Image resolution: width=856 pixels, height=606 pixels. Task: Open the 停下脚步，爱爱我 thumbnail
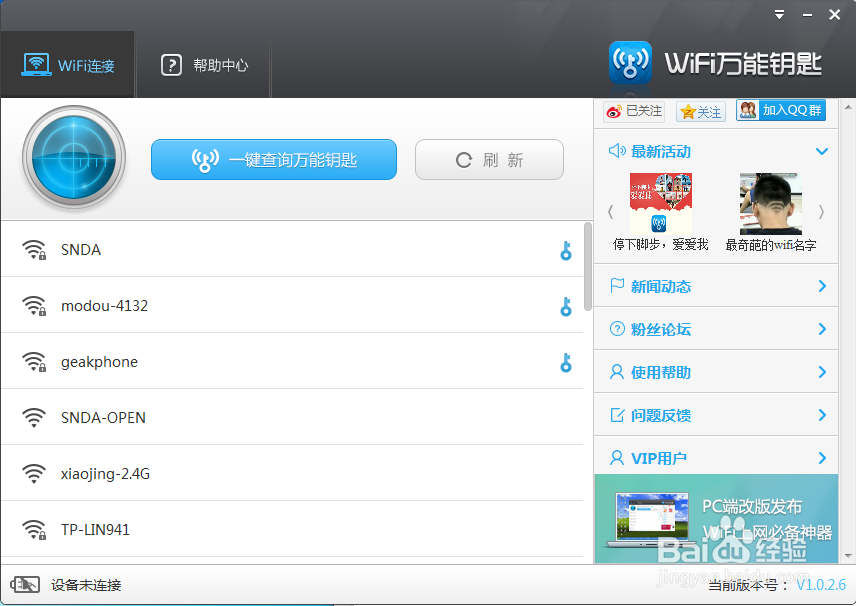pos(661,204)
